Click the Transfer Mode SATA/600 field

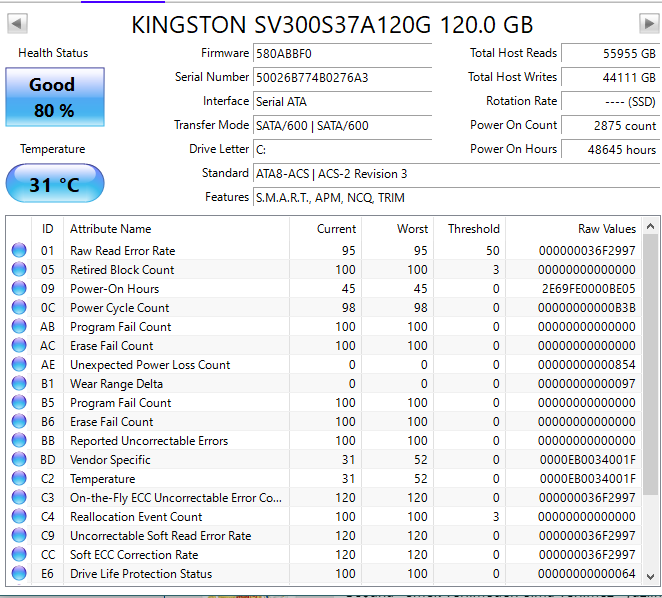(342, 126)
